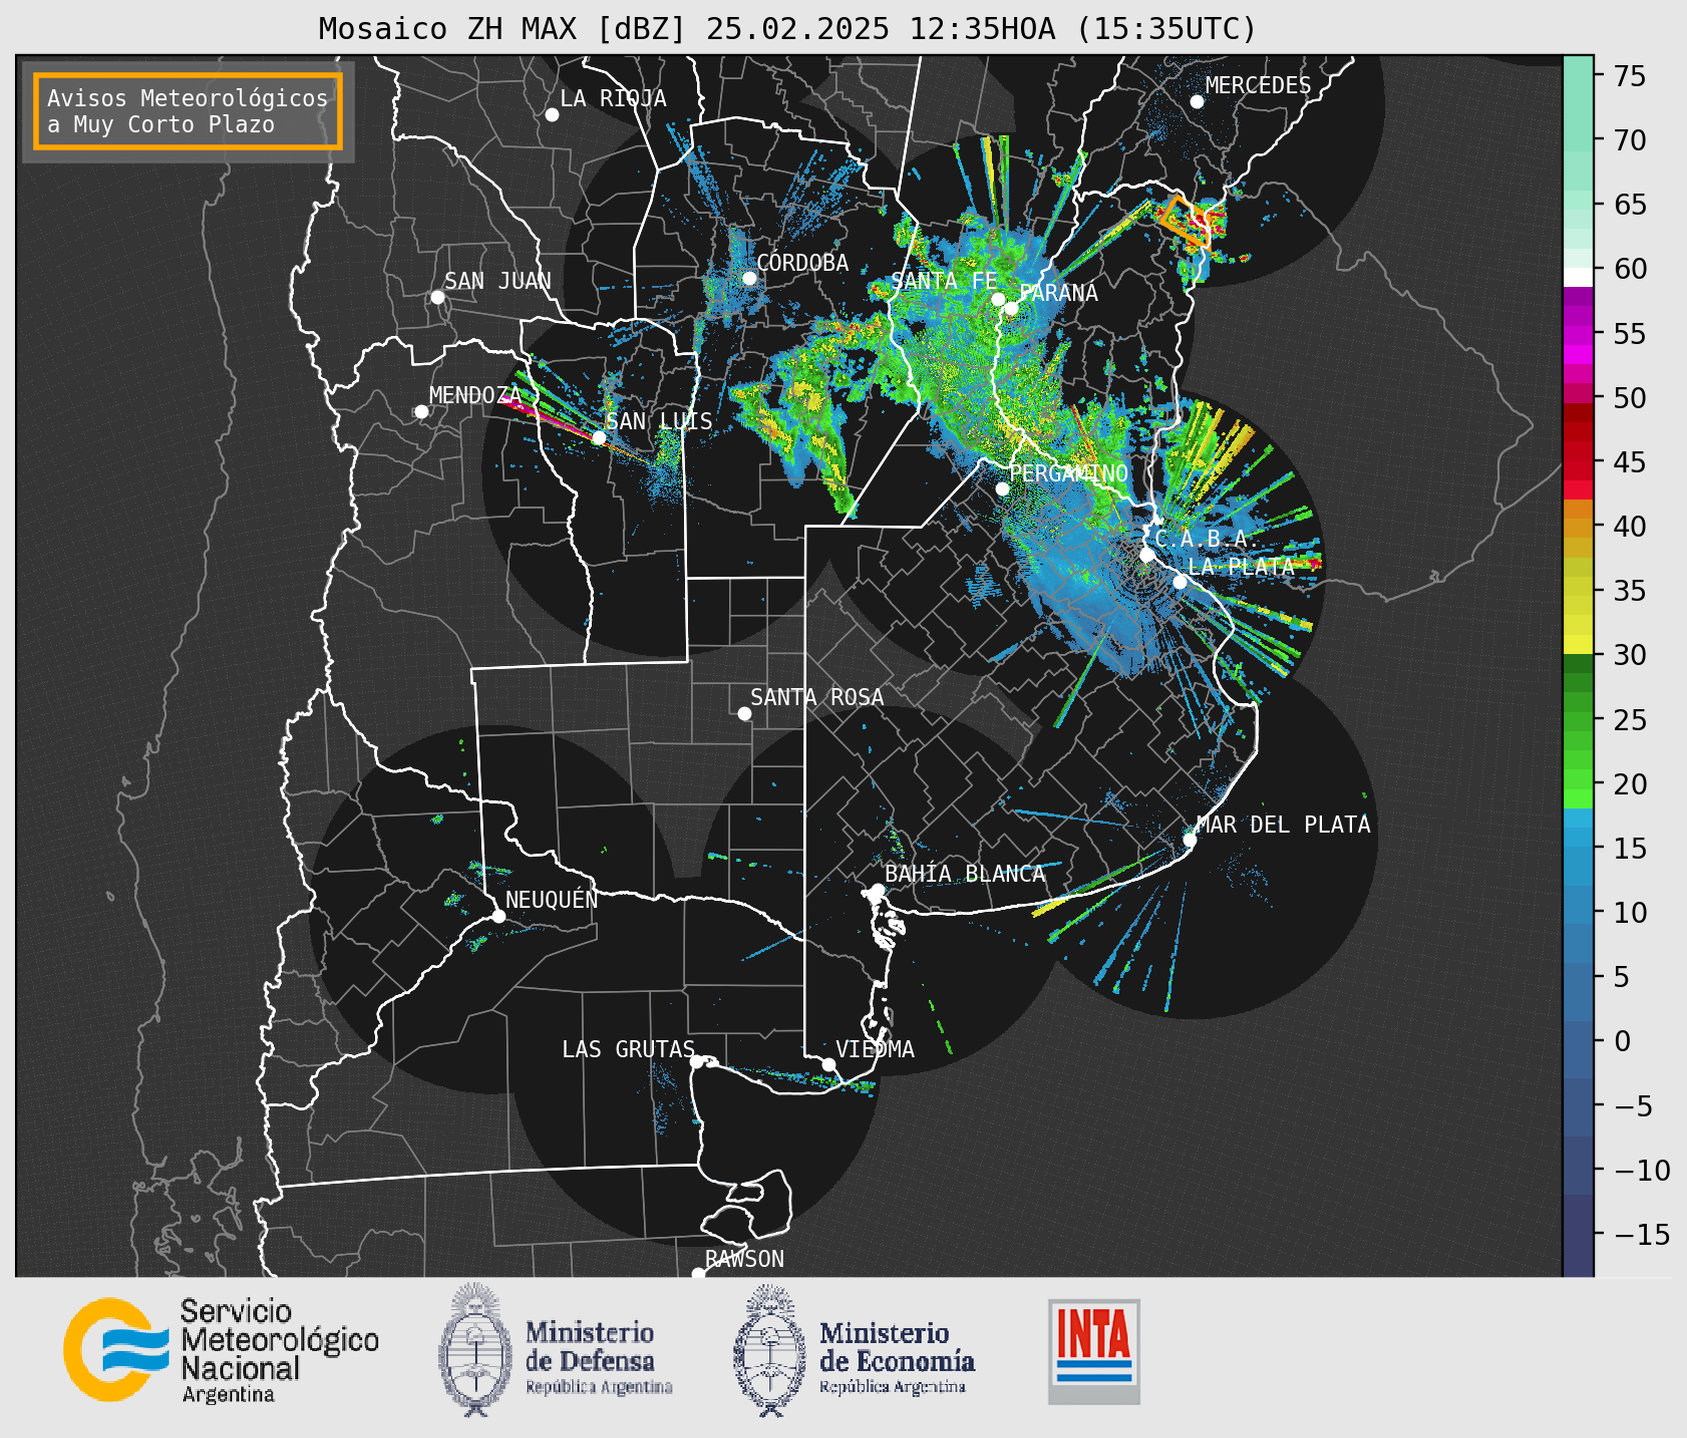Image resolution: width=1687 pixels, height=1438 pixels.
Task: Click the C.A.B.A. city marker dot
Action: (1147, 555)
